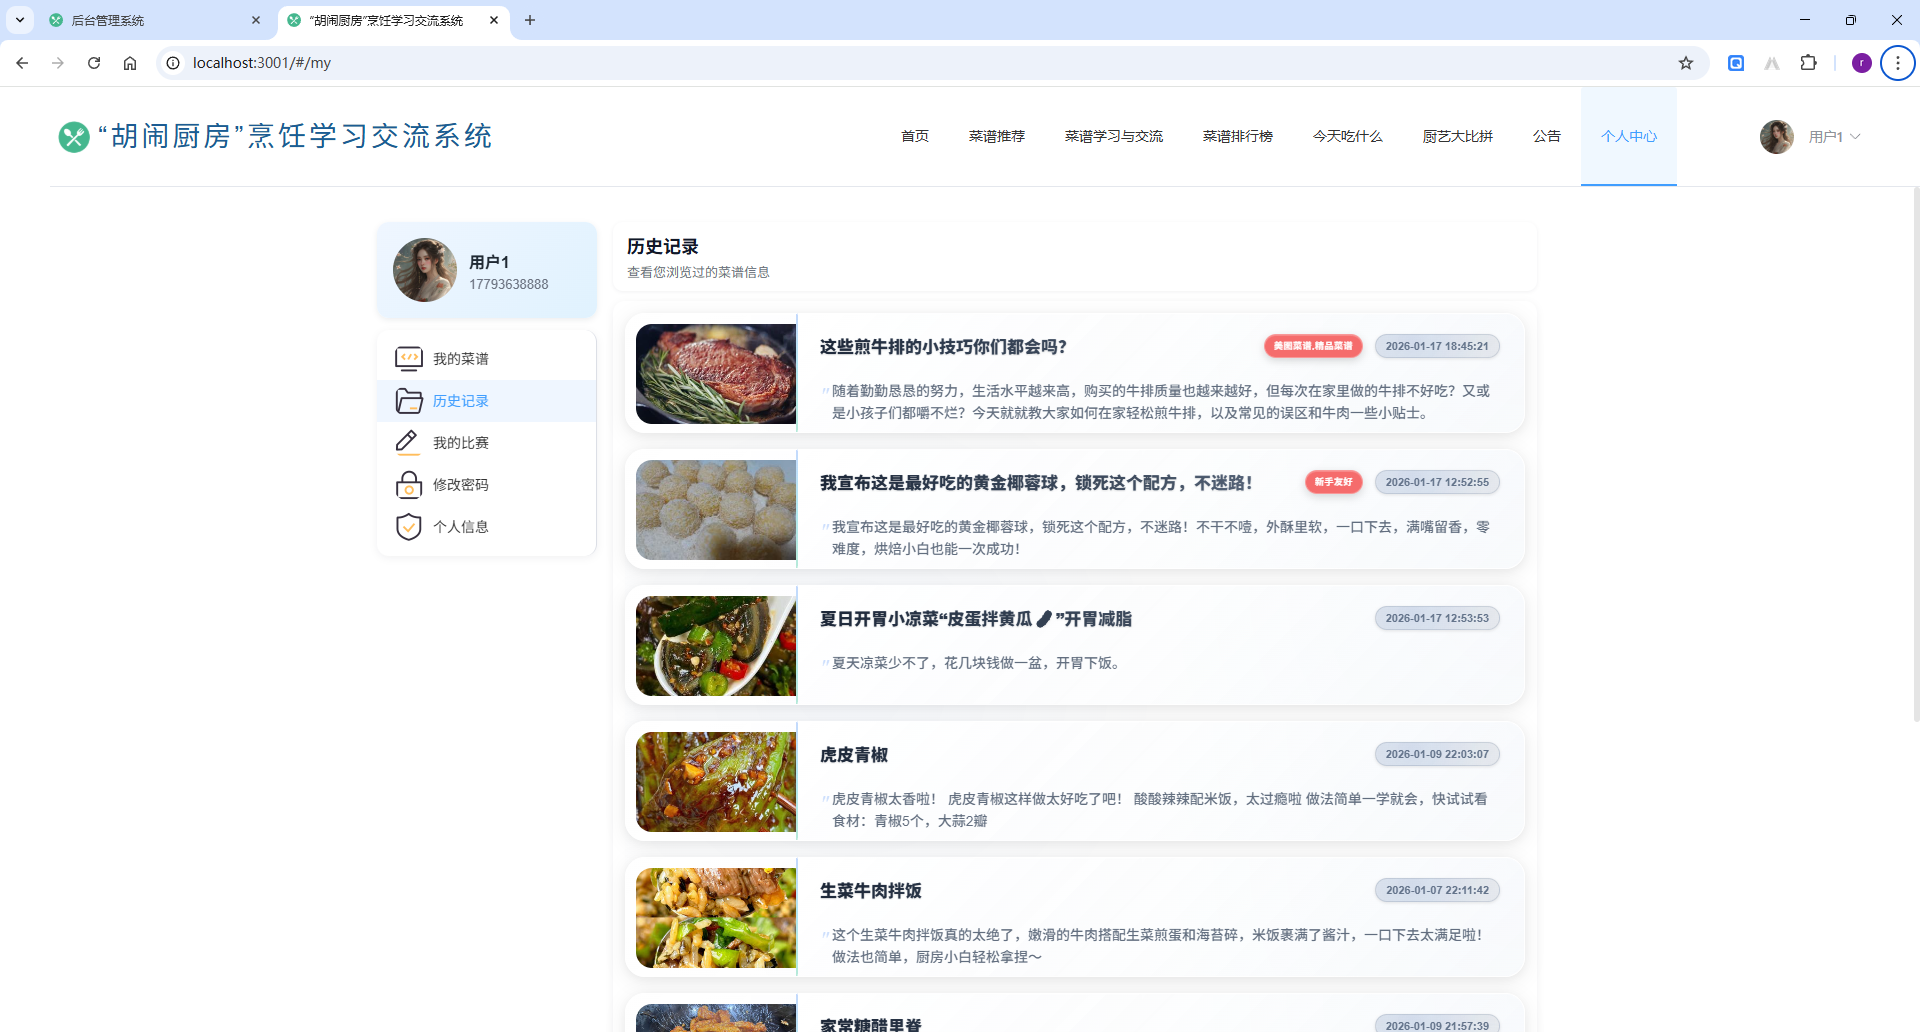Select 我的比赛 in the sidebar

[x=487, y=443]
